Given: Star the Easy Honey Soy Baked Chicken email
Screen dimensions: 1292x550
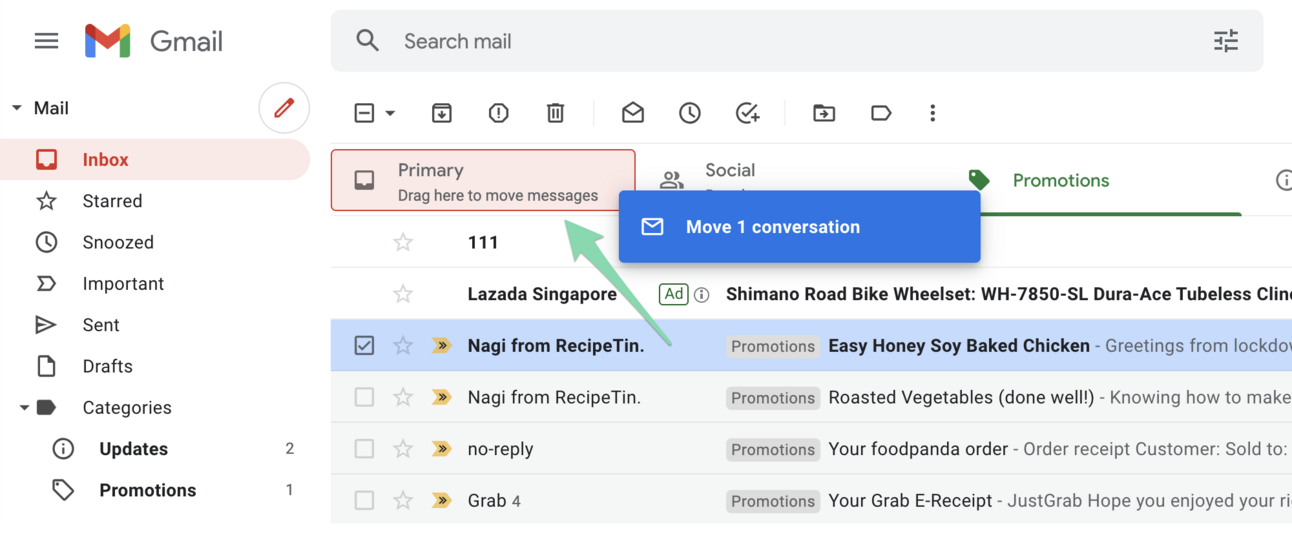Looking at the screenshot, I should click(x=403, y=346).
